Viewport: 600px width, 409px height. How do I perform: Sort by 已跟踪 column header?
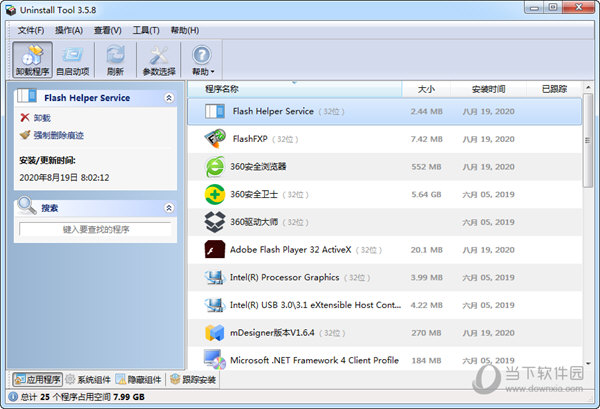(x=554, y=89)
